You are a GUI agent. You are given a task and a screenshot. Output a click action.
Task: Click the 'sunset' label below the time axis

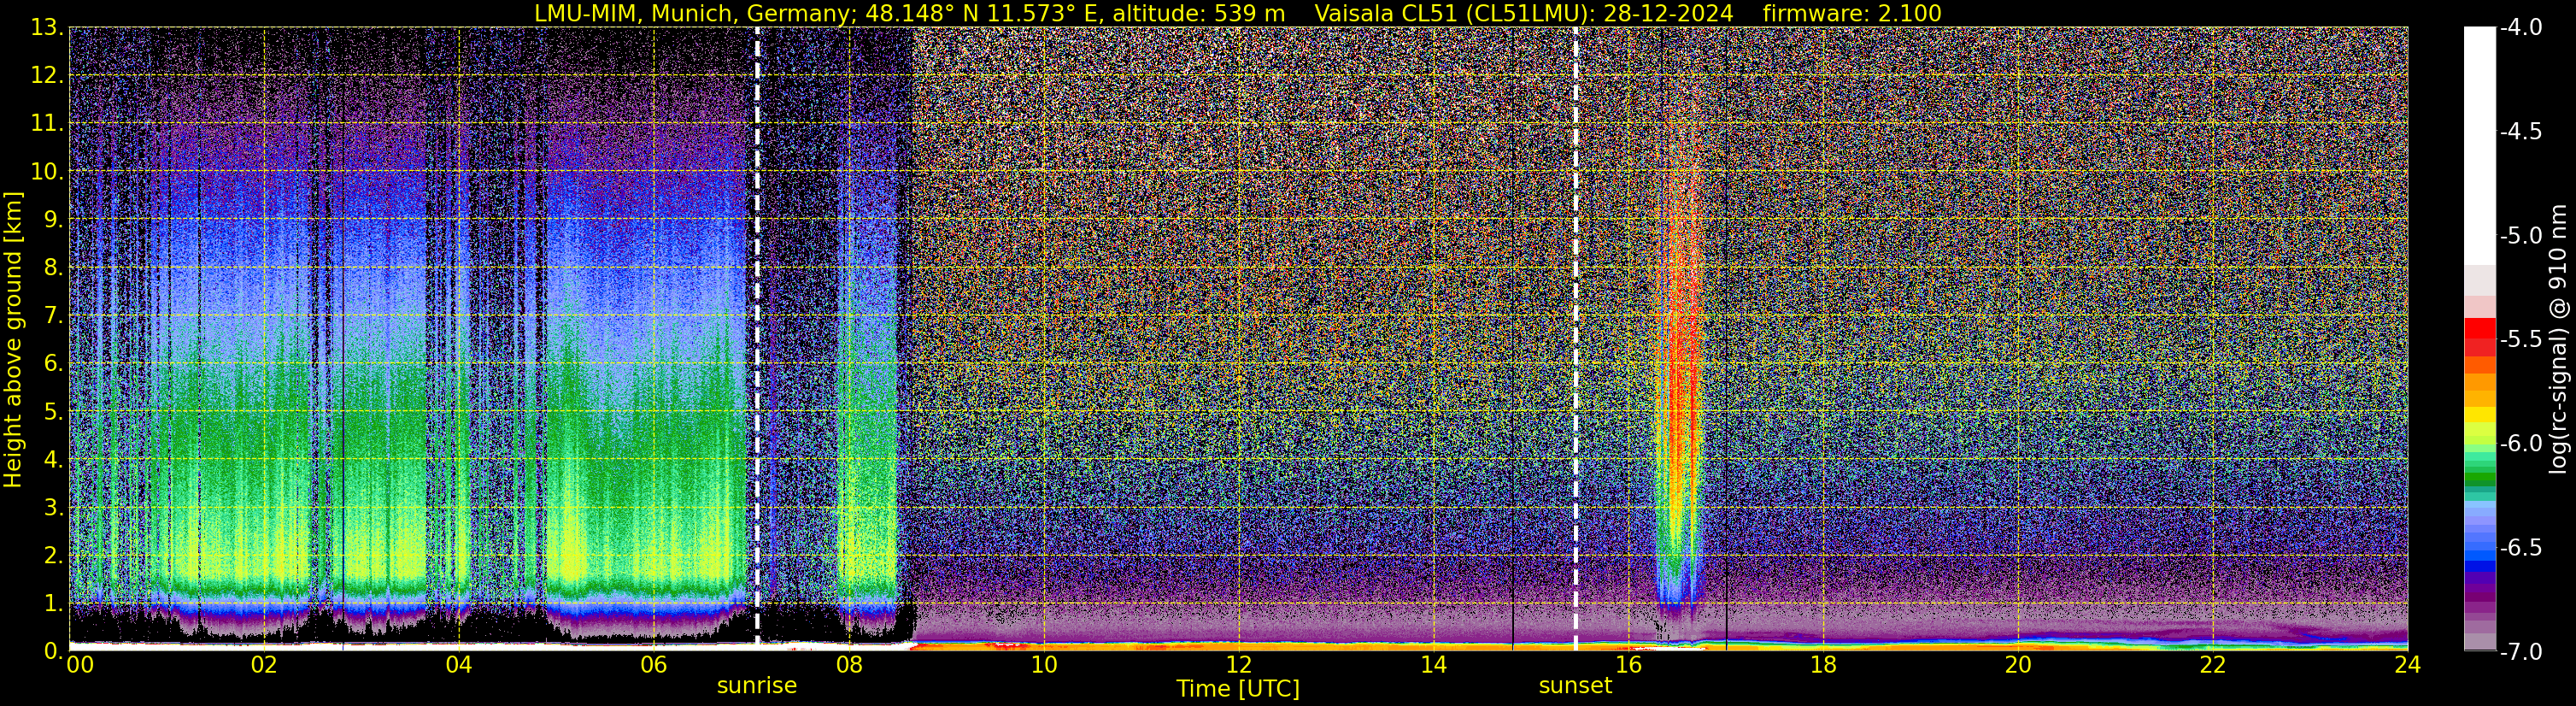pos(1575,686)
